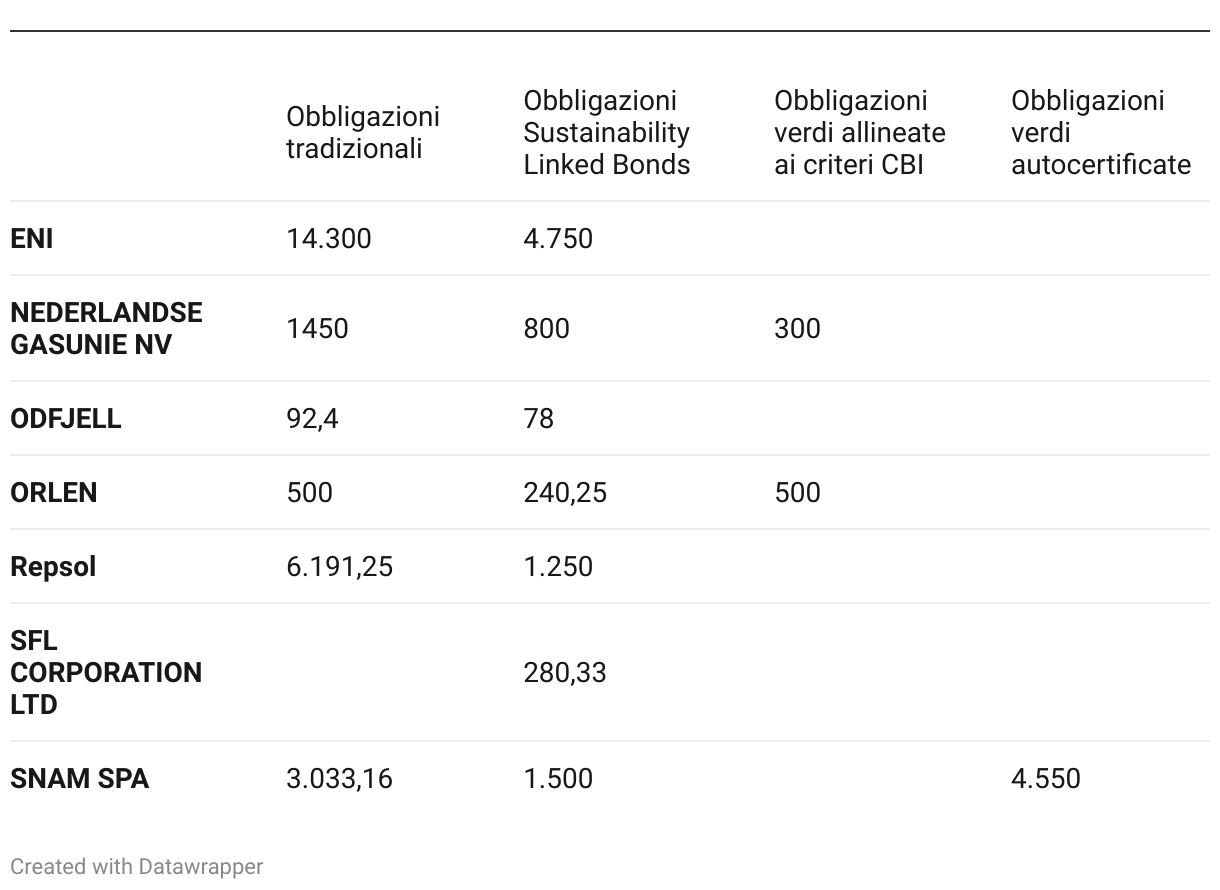Viewport: 1220px width, 890px height.
Task: Click the 4.550 value for SNAM SPA
Action: (x=1045, y=779)
